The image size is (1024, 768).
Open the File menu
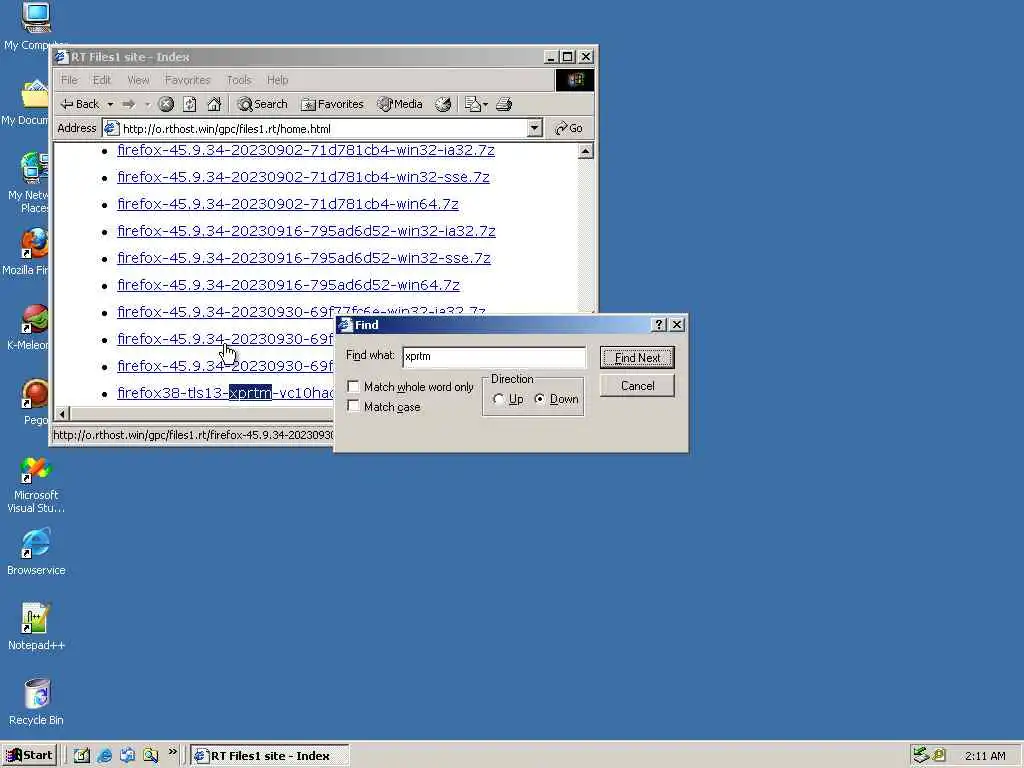tap(69, 80)
